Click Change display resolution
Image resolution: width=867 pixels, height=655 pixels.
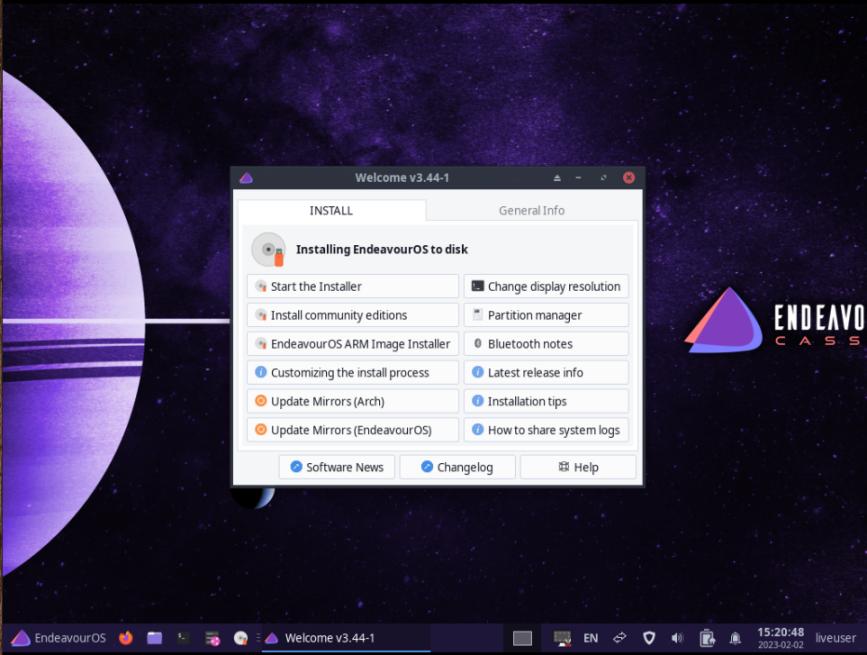coord(546,286)
